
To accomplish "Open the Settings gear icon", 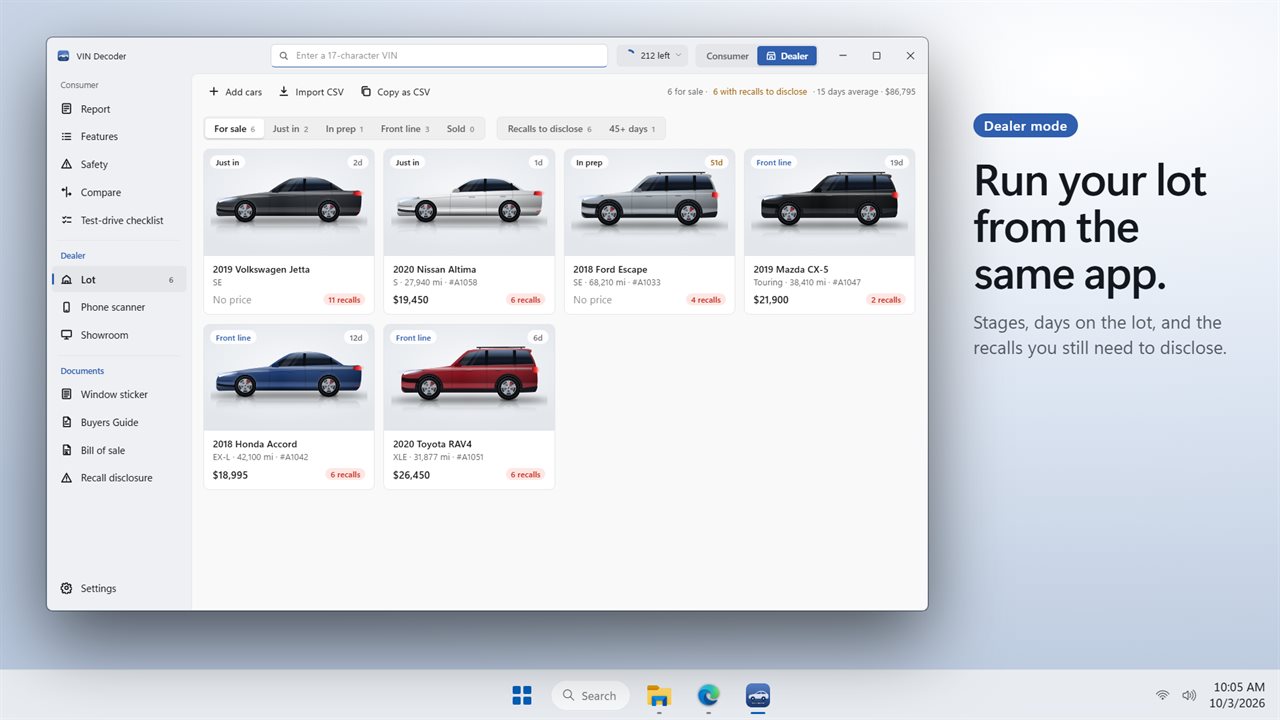I will [67, 588].
